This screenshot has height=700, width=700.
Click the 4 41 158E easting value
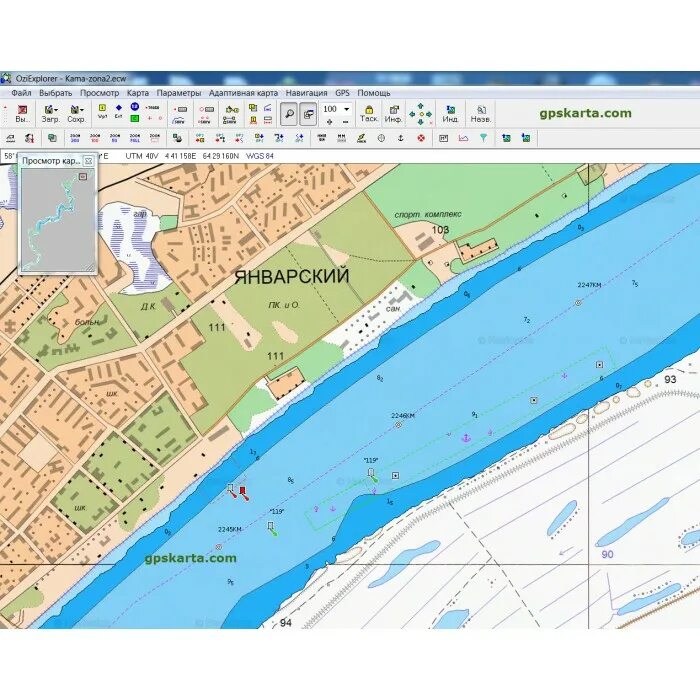point(180,156)
